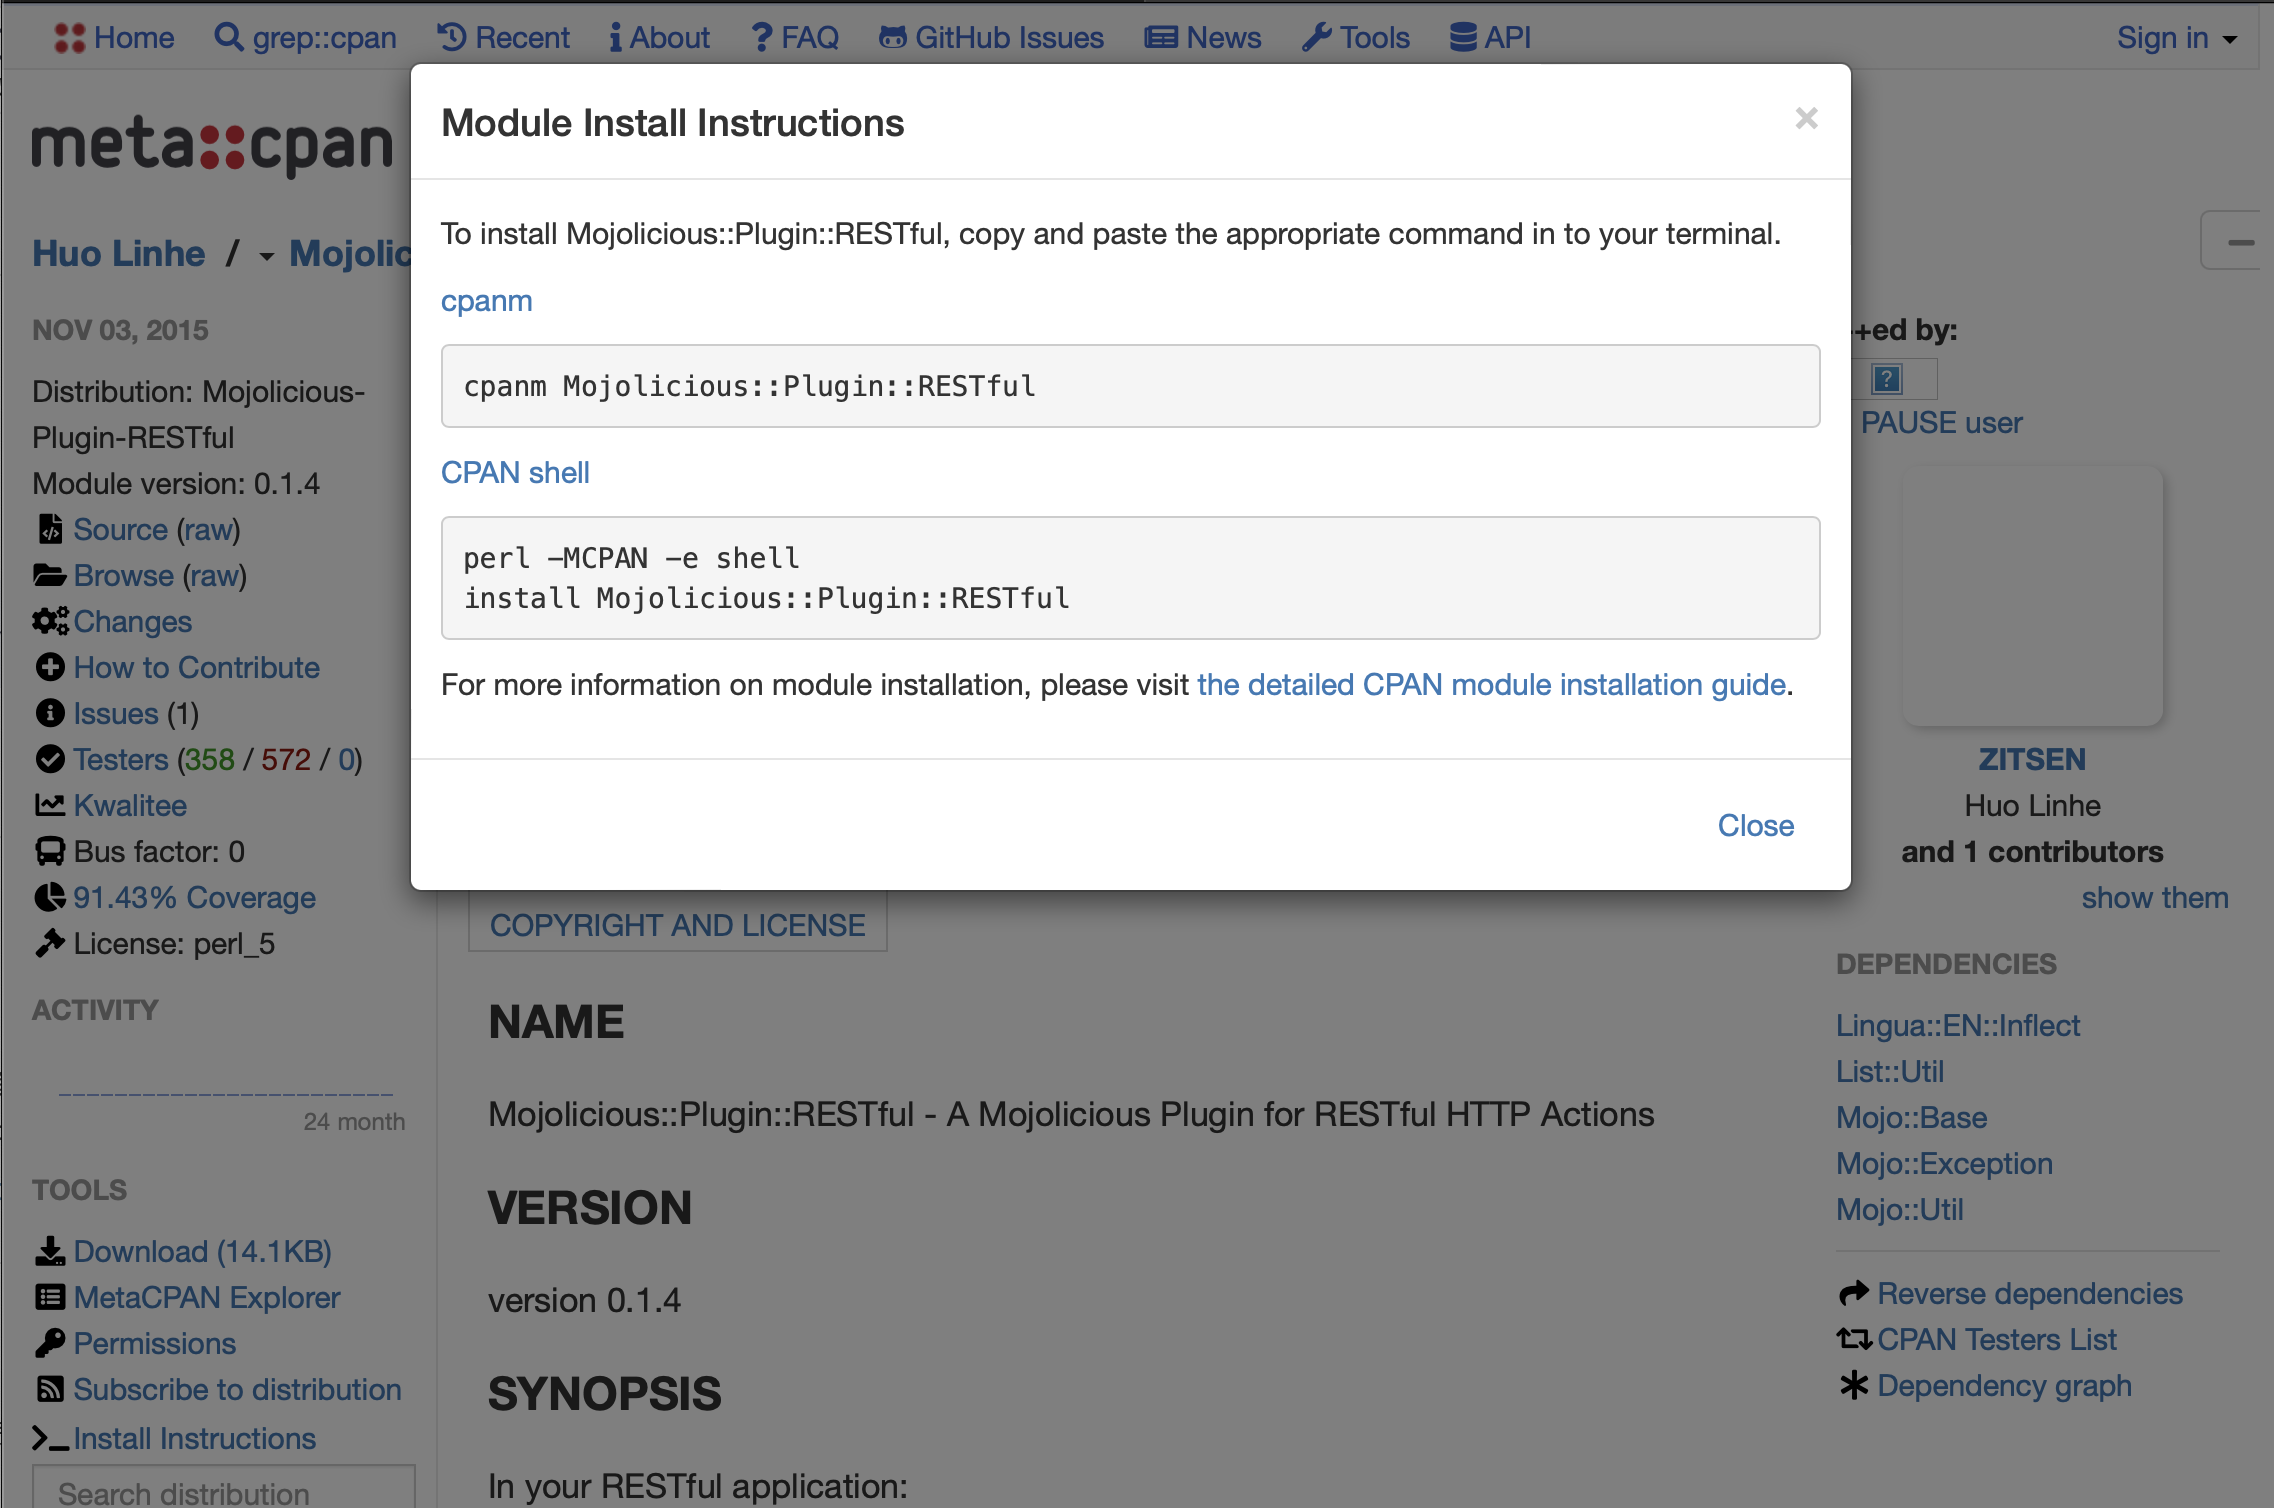
Task: Click the Search distribution input field
Action: pyautogui.click(x=224, y=1490)
